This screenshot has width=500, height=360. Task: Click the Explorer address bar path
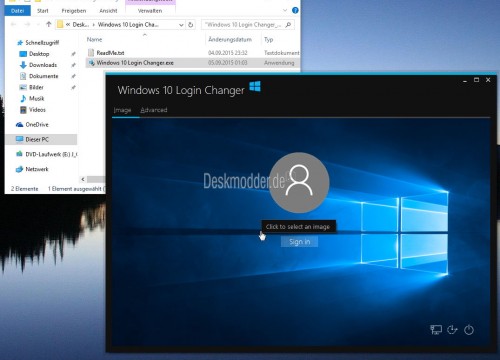(120, 25)
